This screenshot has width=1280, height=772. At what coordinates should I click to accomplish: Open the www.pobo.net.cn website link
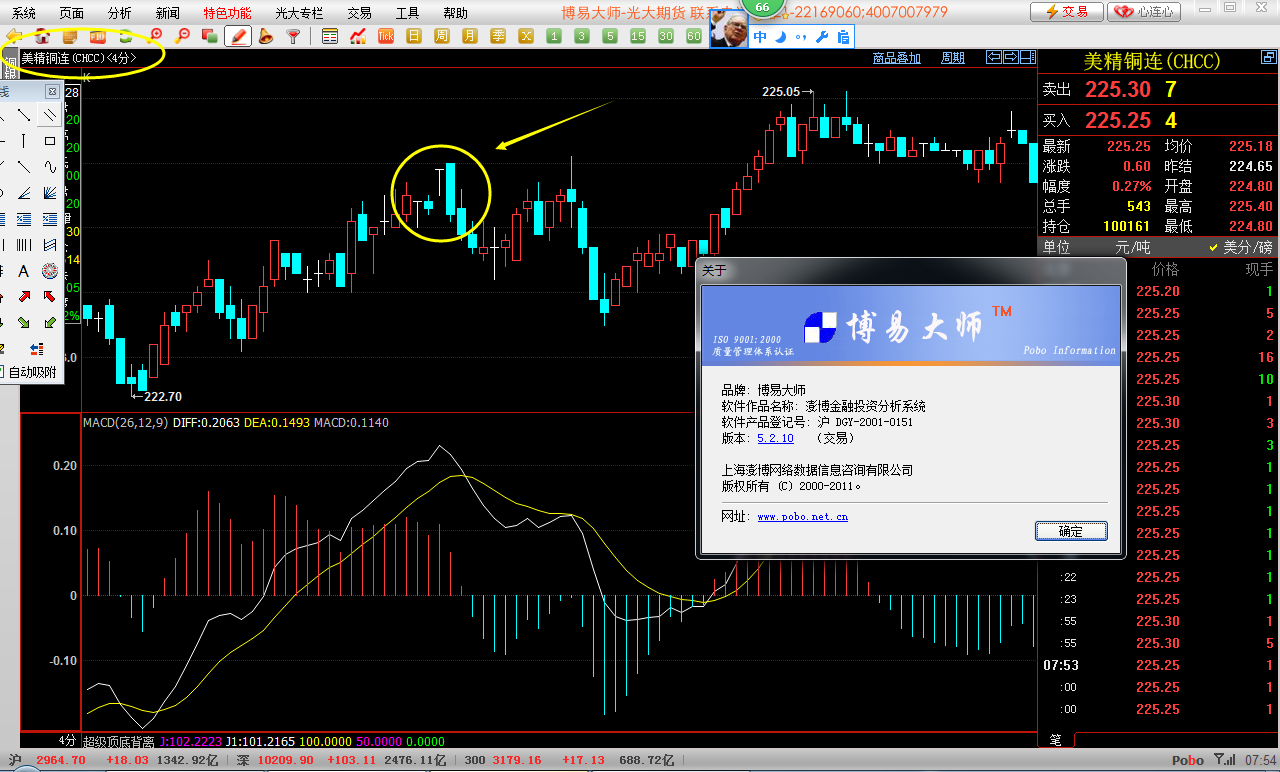(x=802, y=517)
